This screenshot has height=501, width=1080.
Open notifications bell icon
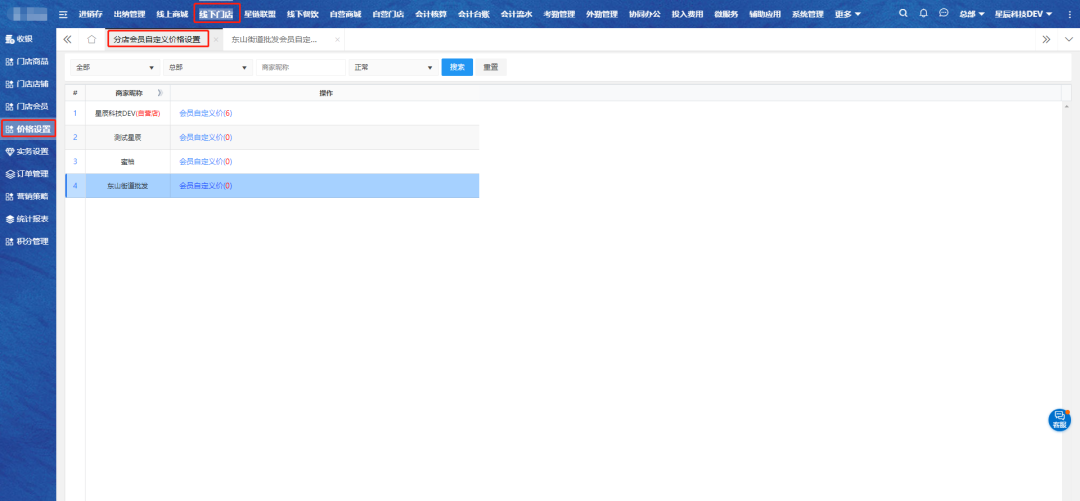click(923, 13)
